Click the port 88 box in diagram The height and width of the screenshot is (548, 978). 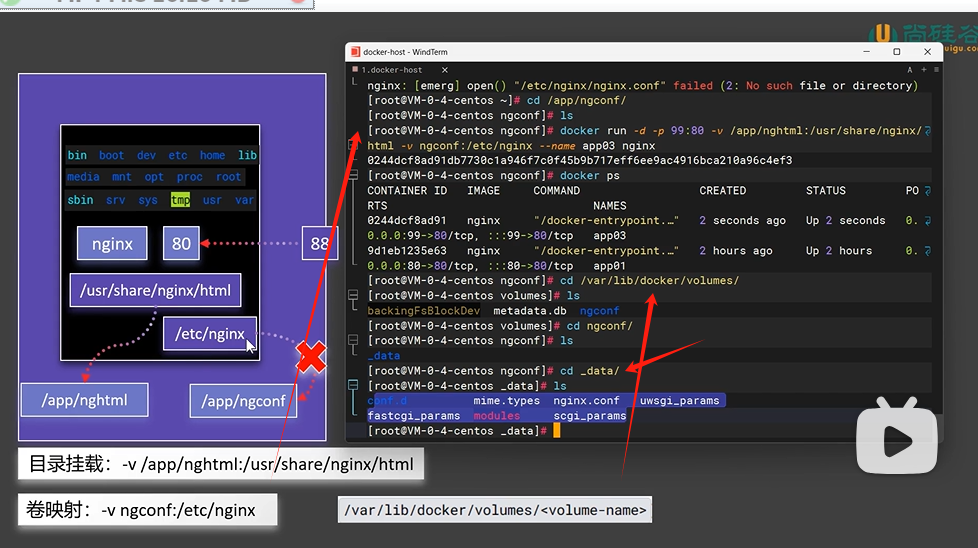pyautogui.click(x=319, y=244)
